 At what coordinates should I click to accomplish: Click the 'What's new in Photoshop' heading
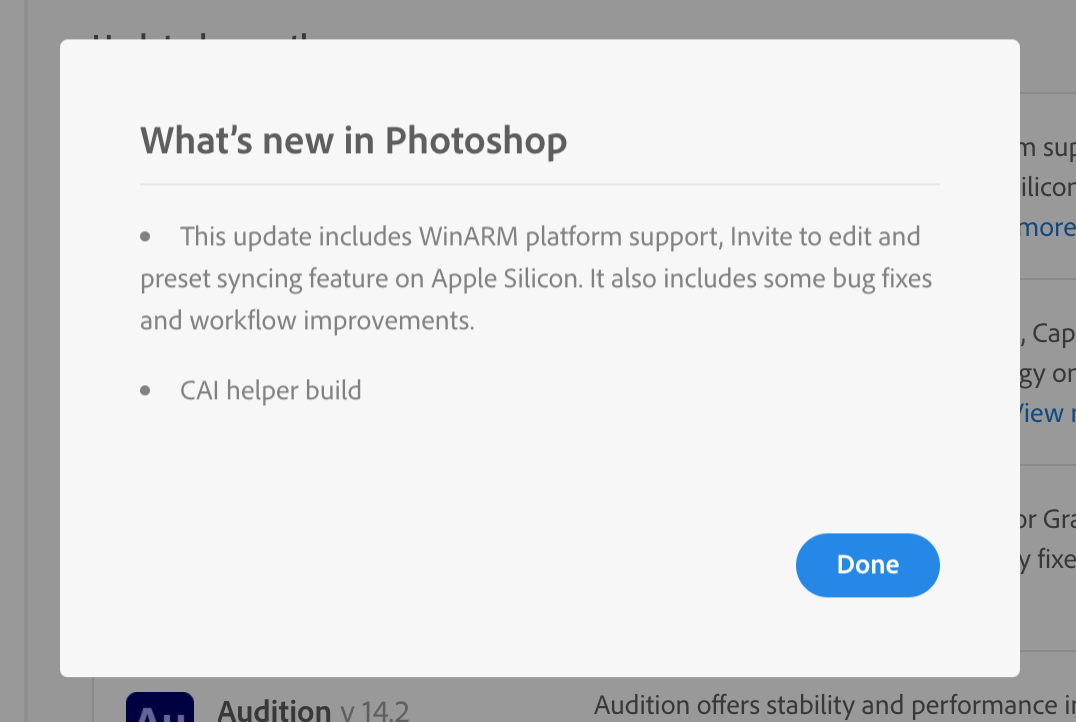pos(353,140)
